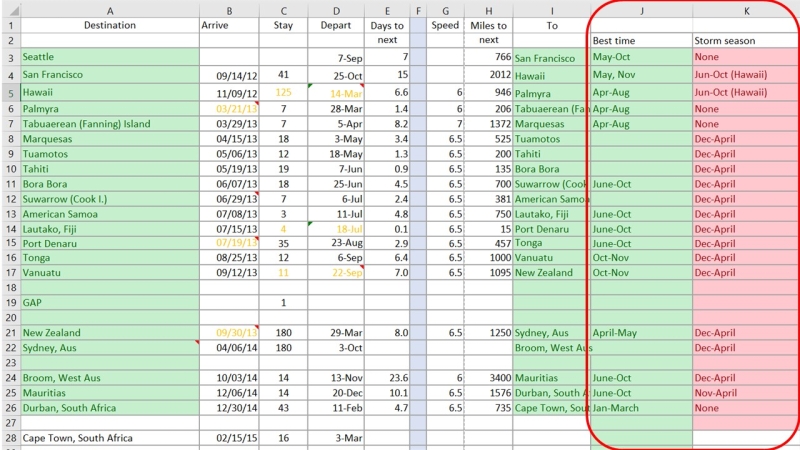Select 'Cape Town, South Africa' cell in column A
The height and width of the screenshot is (450, 800).
click(110, 438)
